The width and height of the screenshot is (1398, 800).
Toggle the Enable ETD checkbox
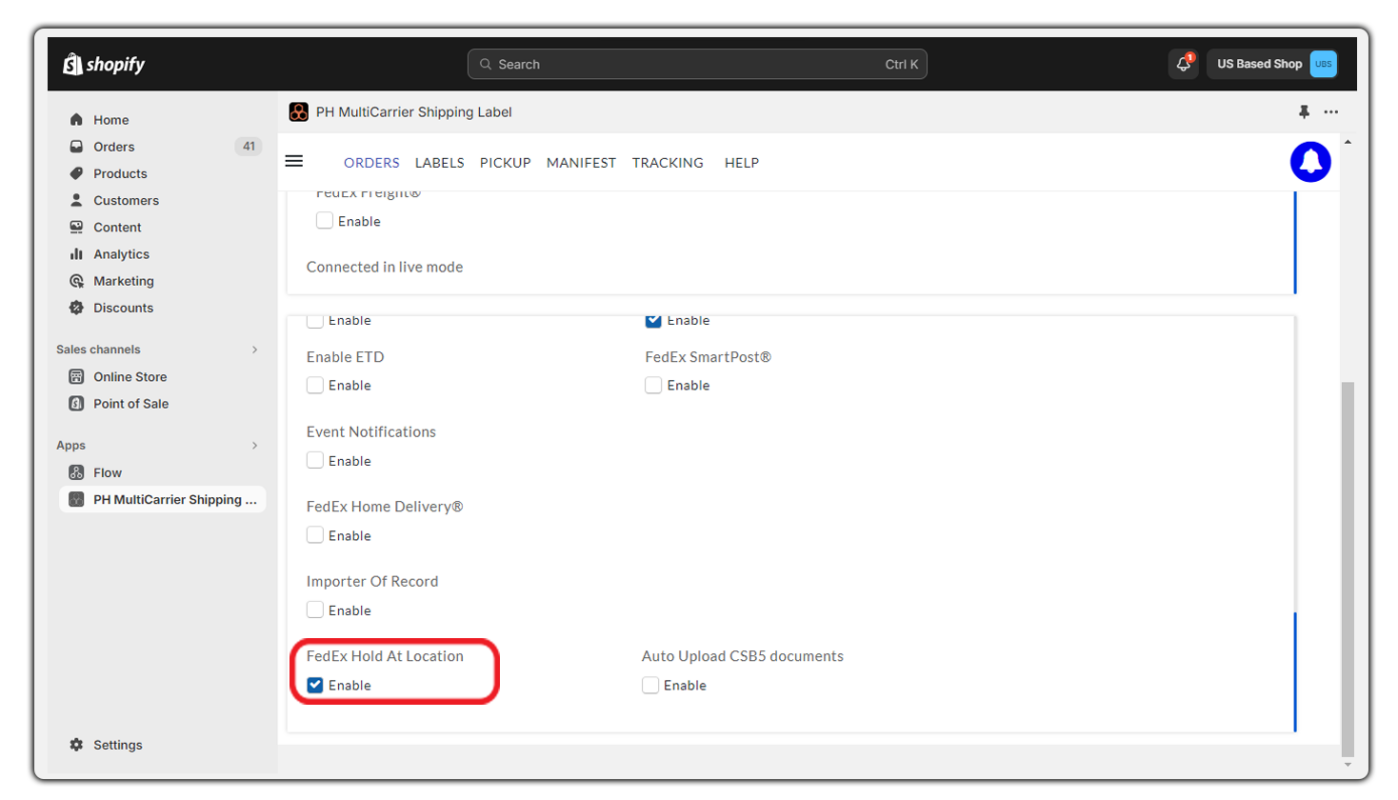(x=315, y=385)
